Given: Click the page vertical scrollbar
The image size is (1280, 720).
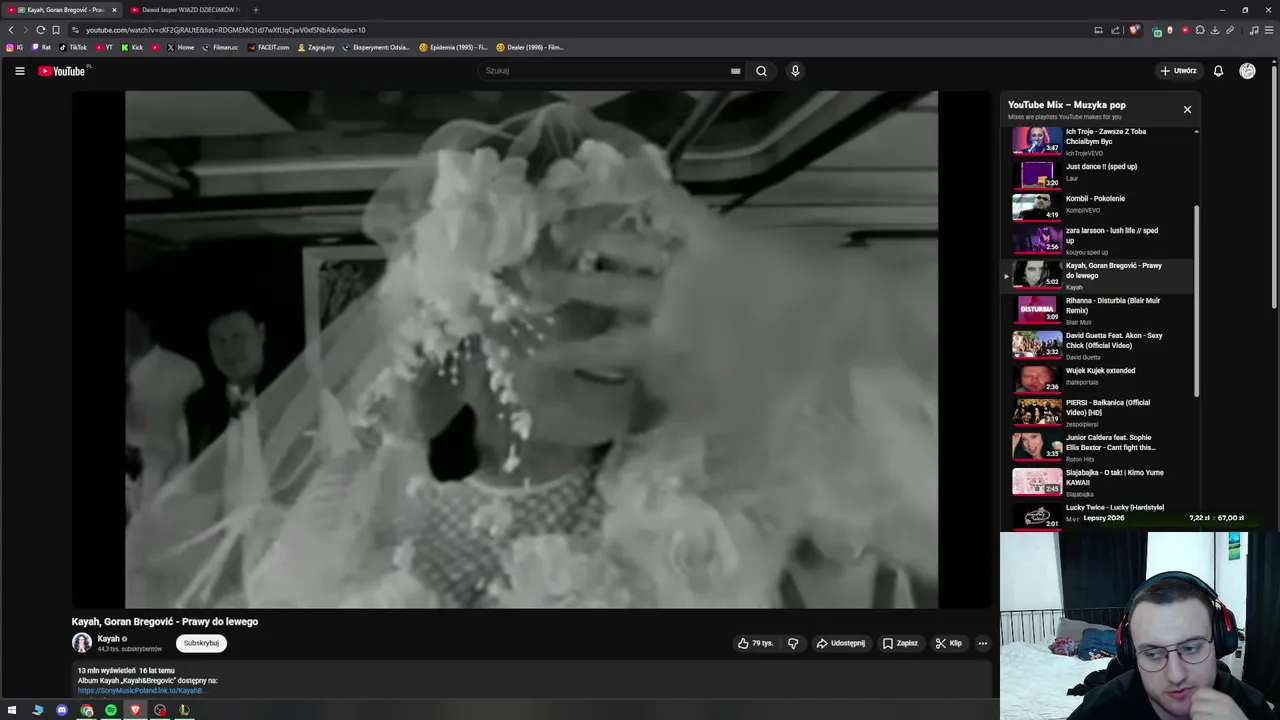Looking at the screenshot, I should (1274, 185).
